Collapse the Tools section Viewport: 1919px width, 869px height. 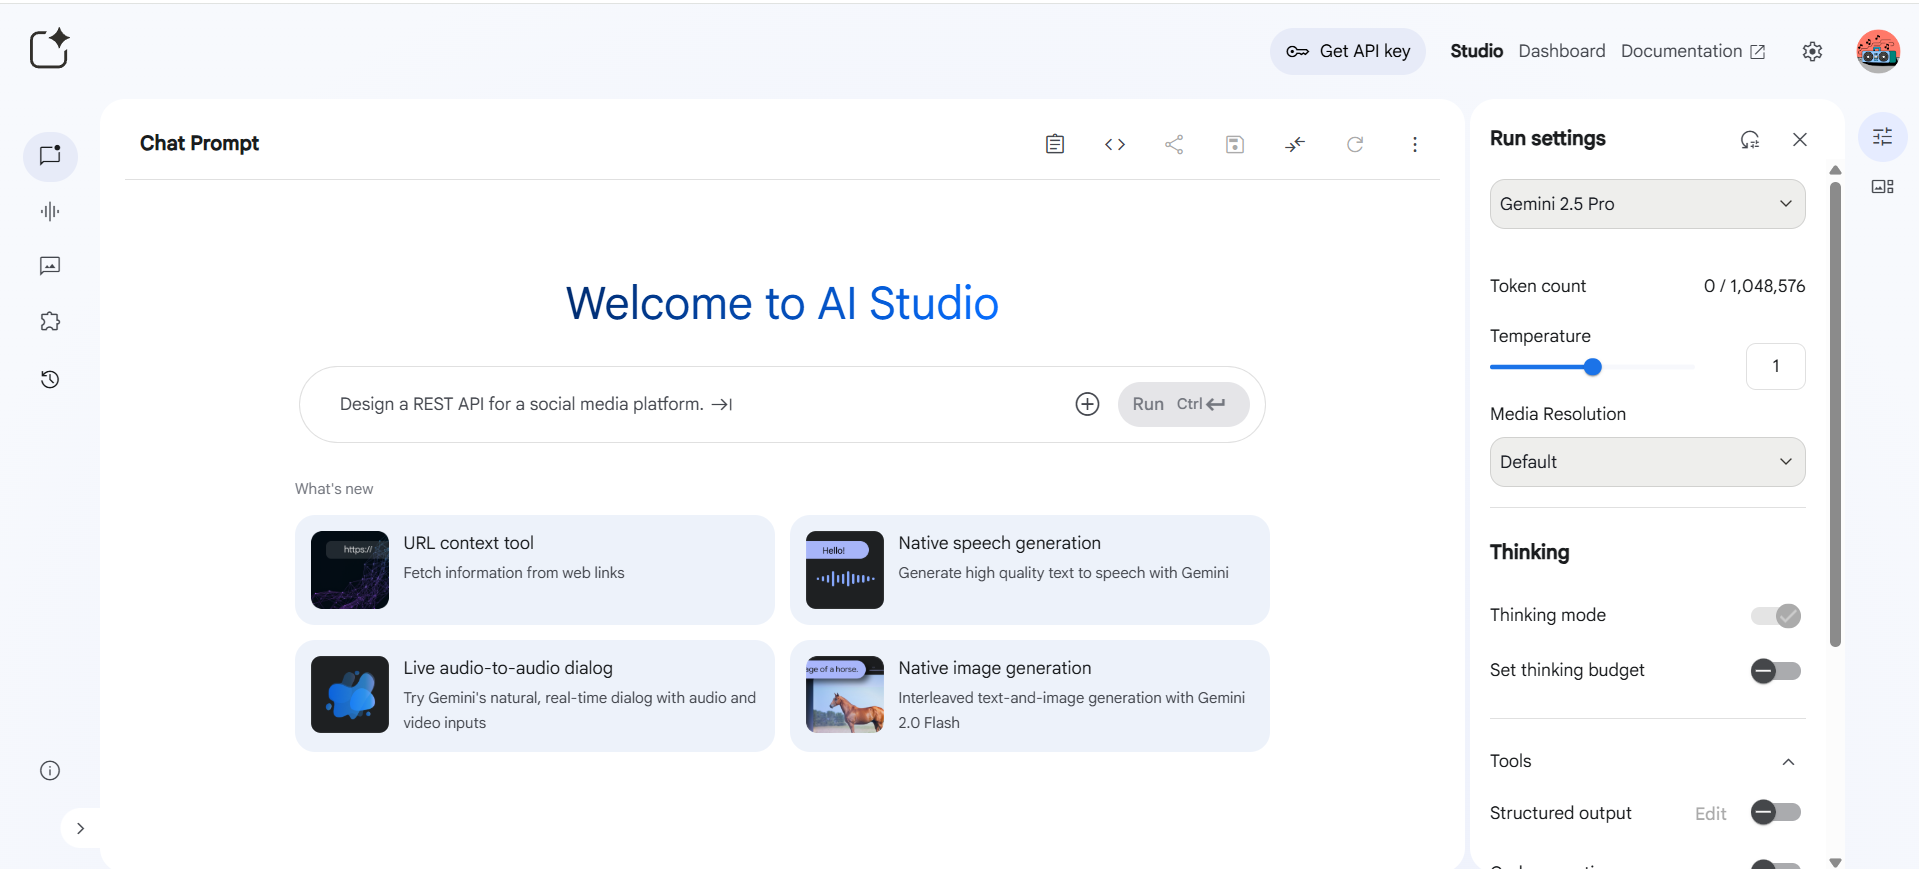[1788, 762]
